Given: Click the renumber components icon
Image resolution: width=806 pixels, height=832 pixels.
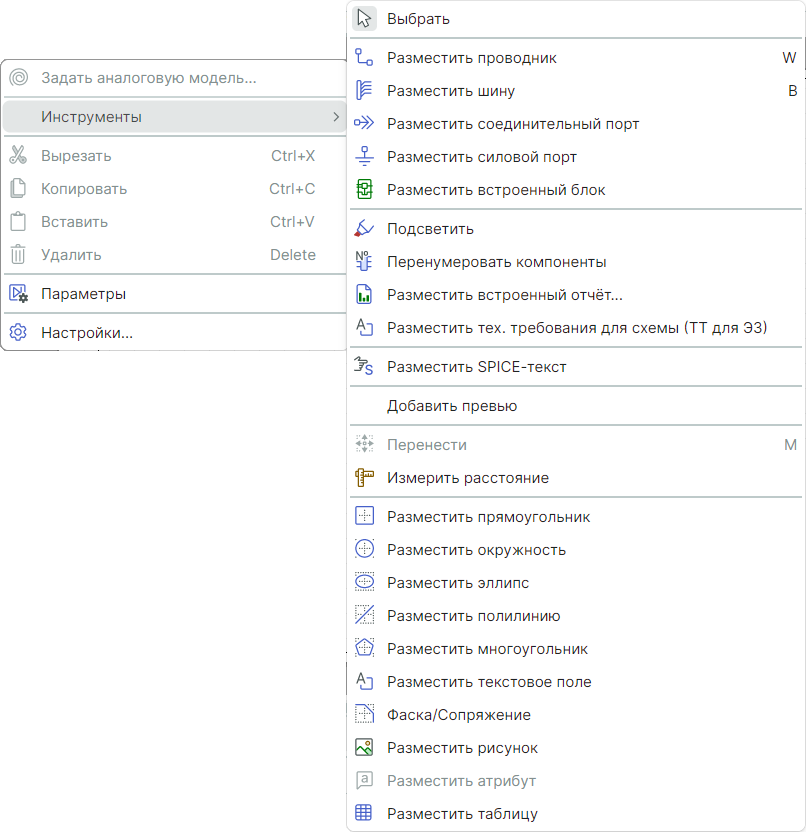Looking at the screenshot, I should [364, 262].
